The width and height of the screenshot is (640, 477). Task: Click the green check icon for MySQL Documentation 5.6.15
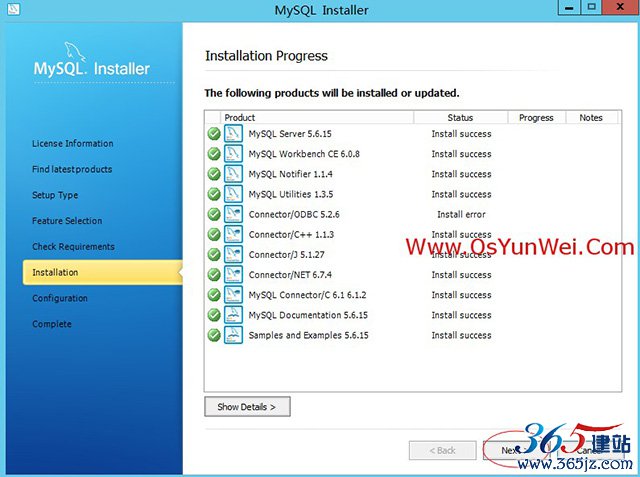(x=214, y=315)
